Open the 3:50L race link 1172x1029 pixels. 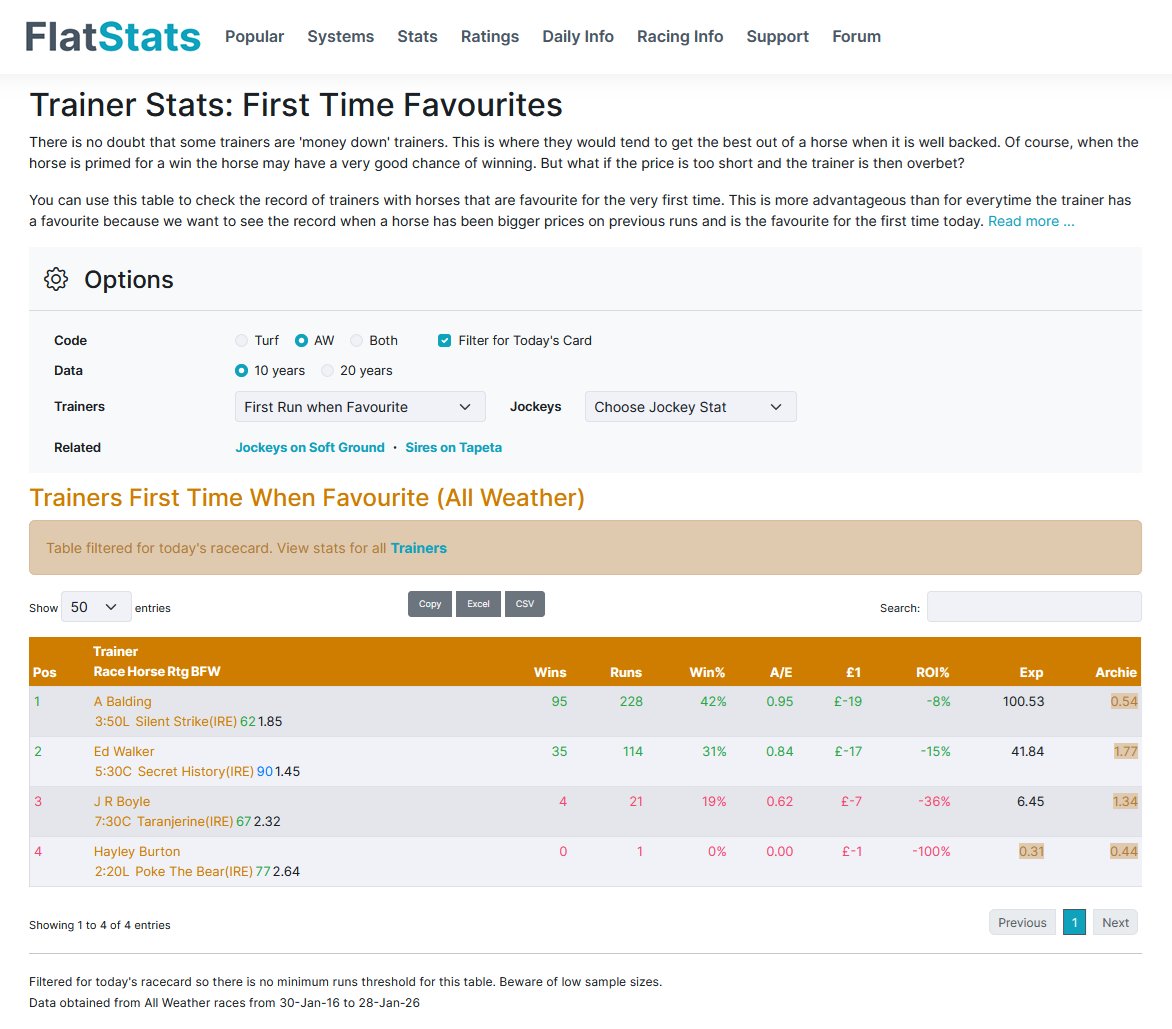[112, 722]
